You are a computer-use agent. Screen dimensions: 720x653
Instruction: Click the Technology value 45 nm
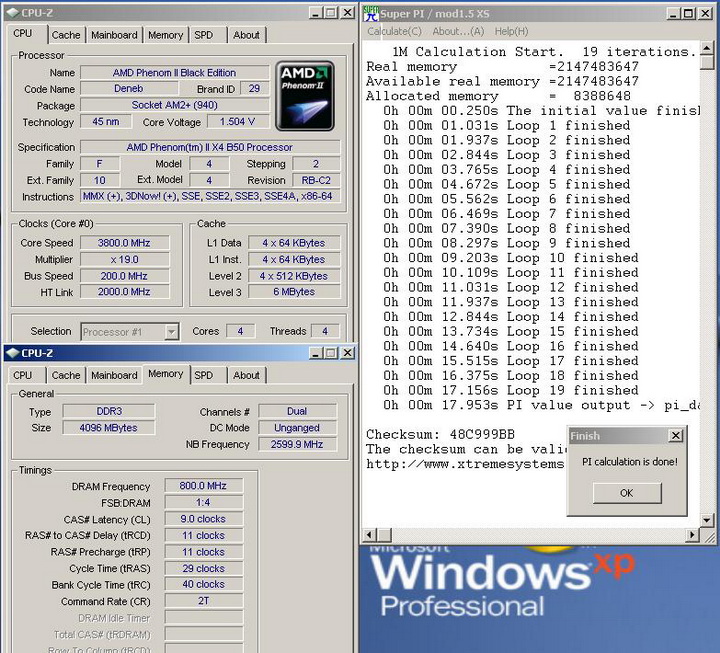click(106, 122)
